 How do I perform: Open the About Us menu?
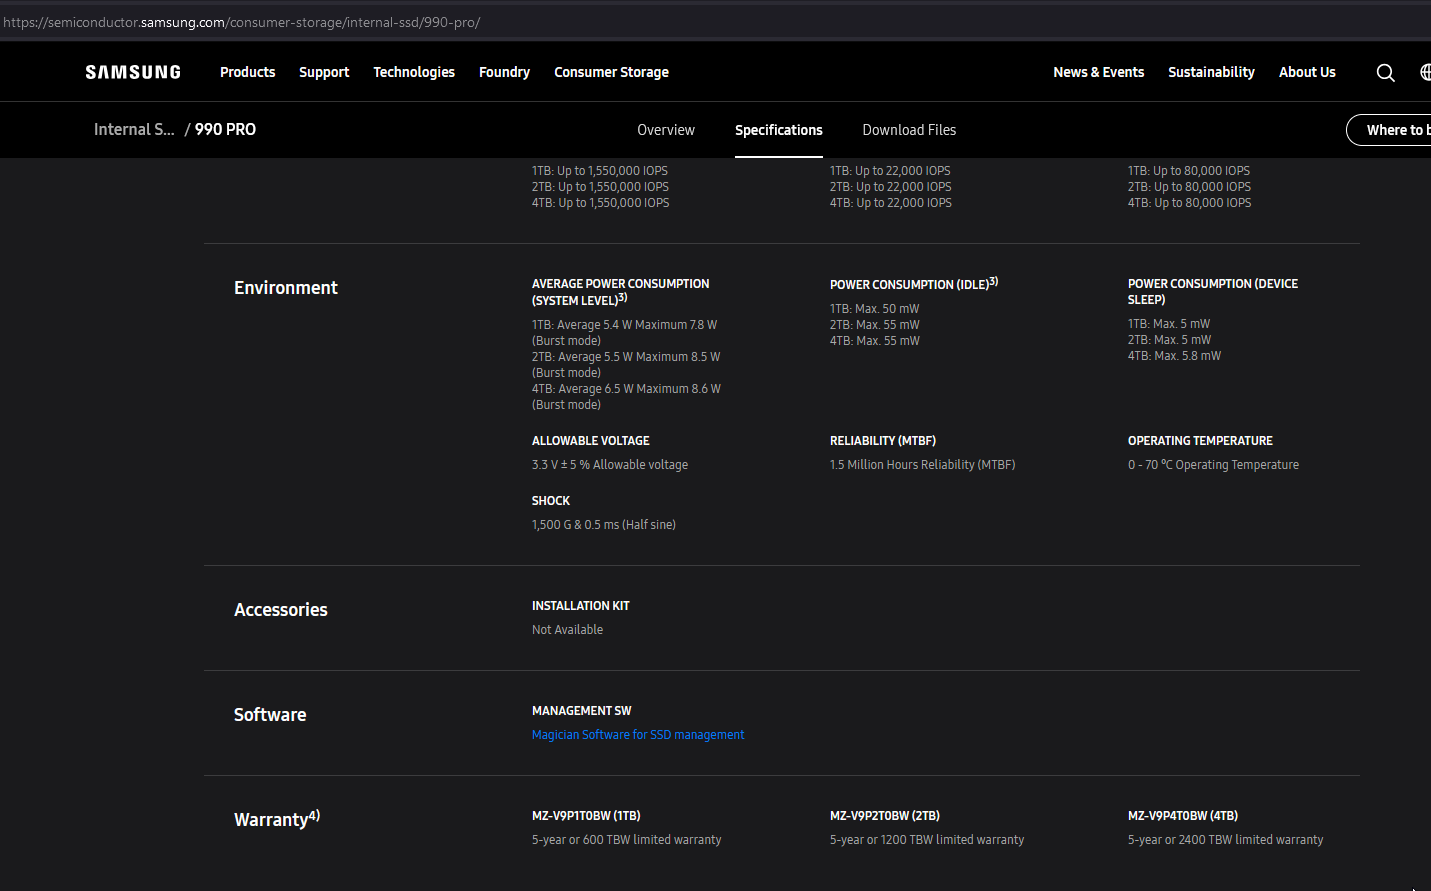point(1307,72)
